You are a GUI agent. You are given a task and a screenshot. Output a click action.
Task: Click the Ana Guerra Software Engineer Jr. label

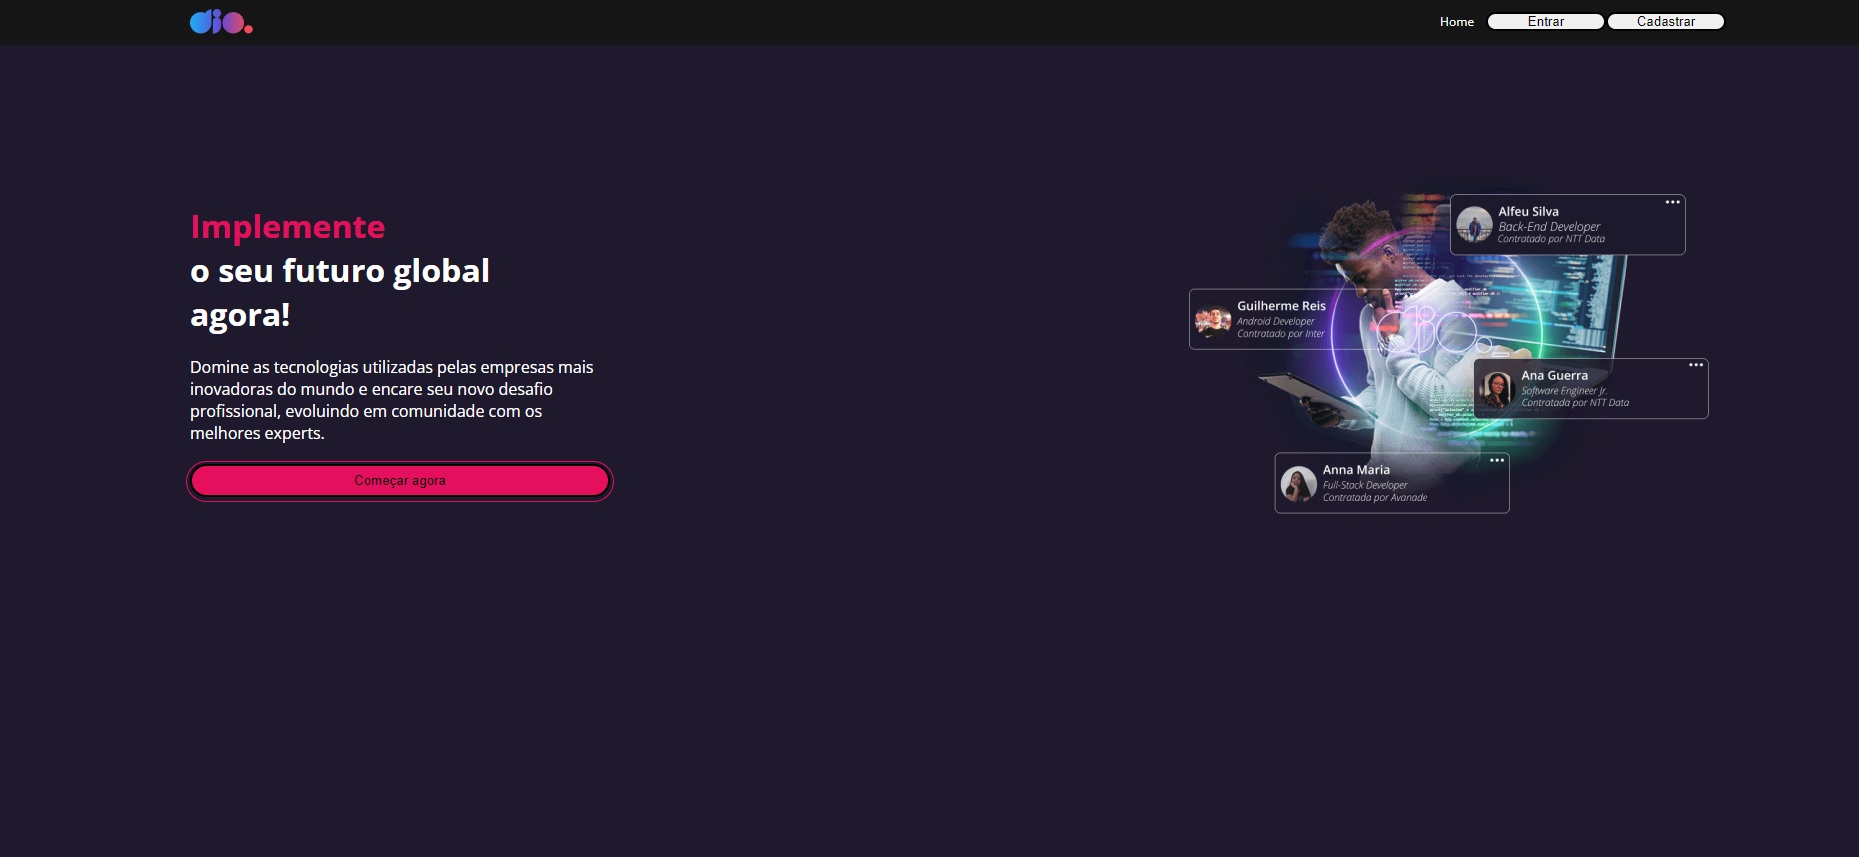(1564, 391)
